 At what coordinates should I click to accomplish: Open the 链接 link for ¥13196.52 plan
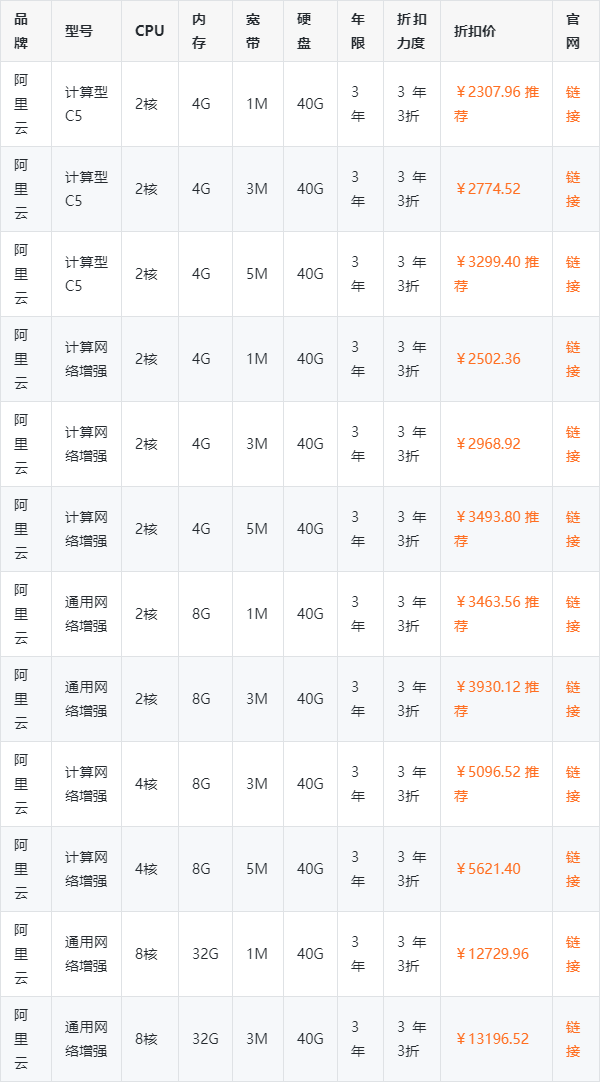click(x=573, y=1039)
